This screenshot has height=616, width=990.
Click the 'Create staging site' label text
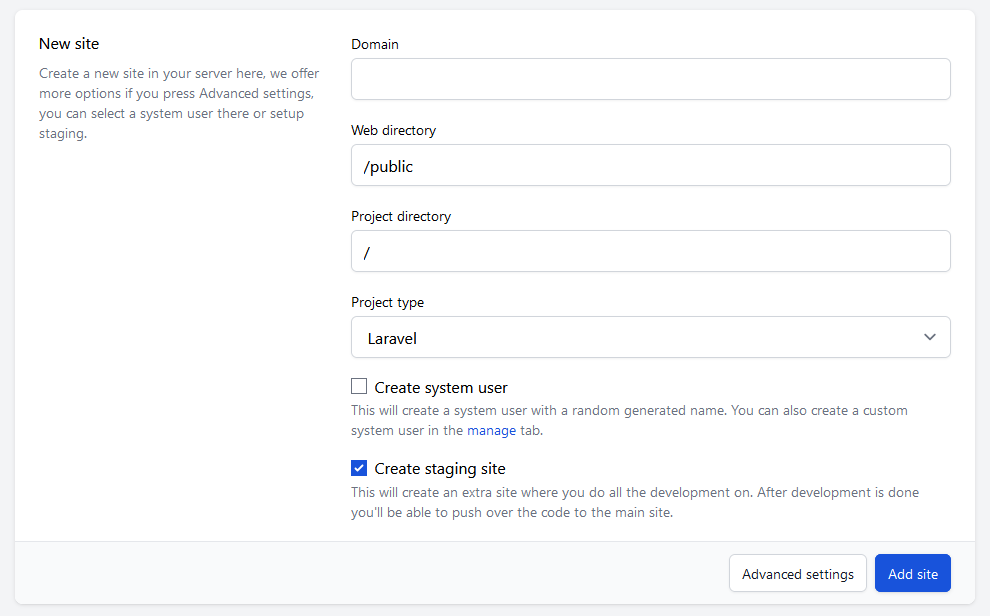coord(440,468)
